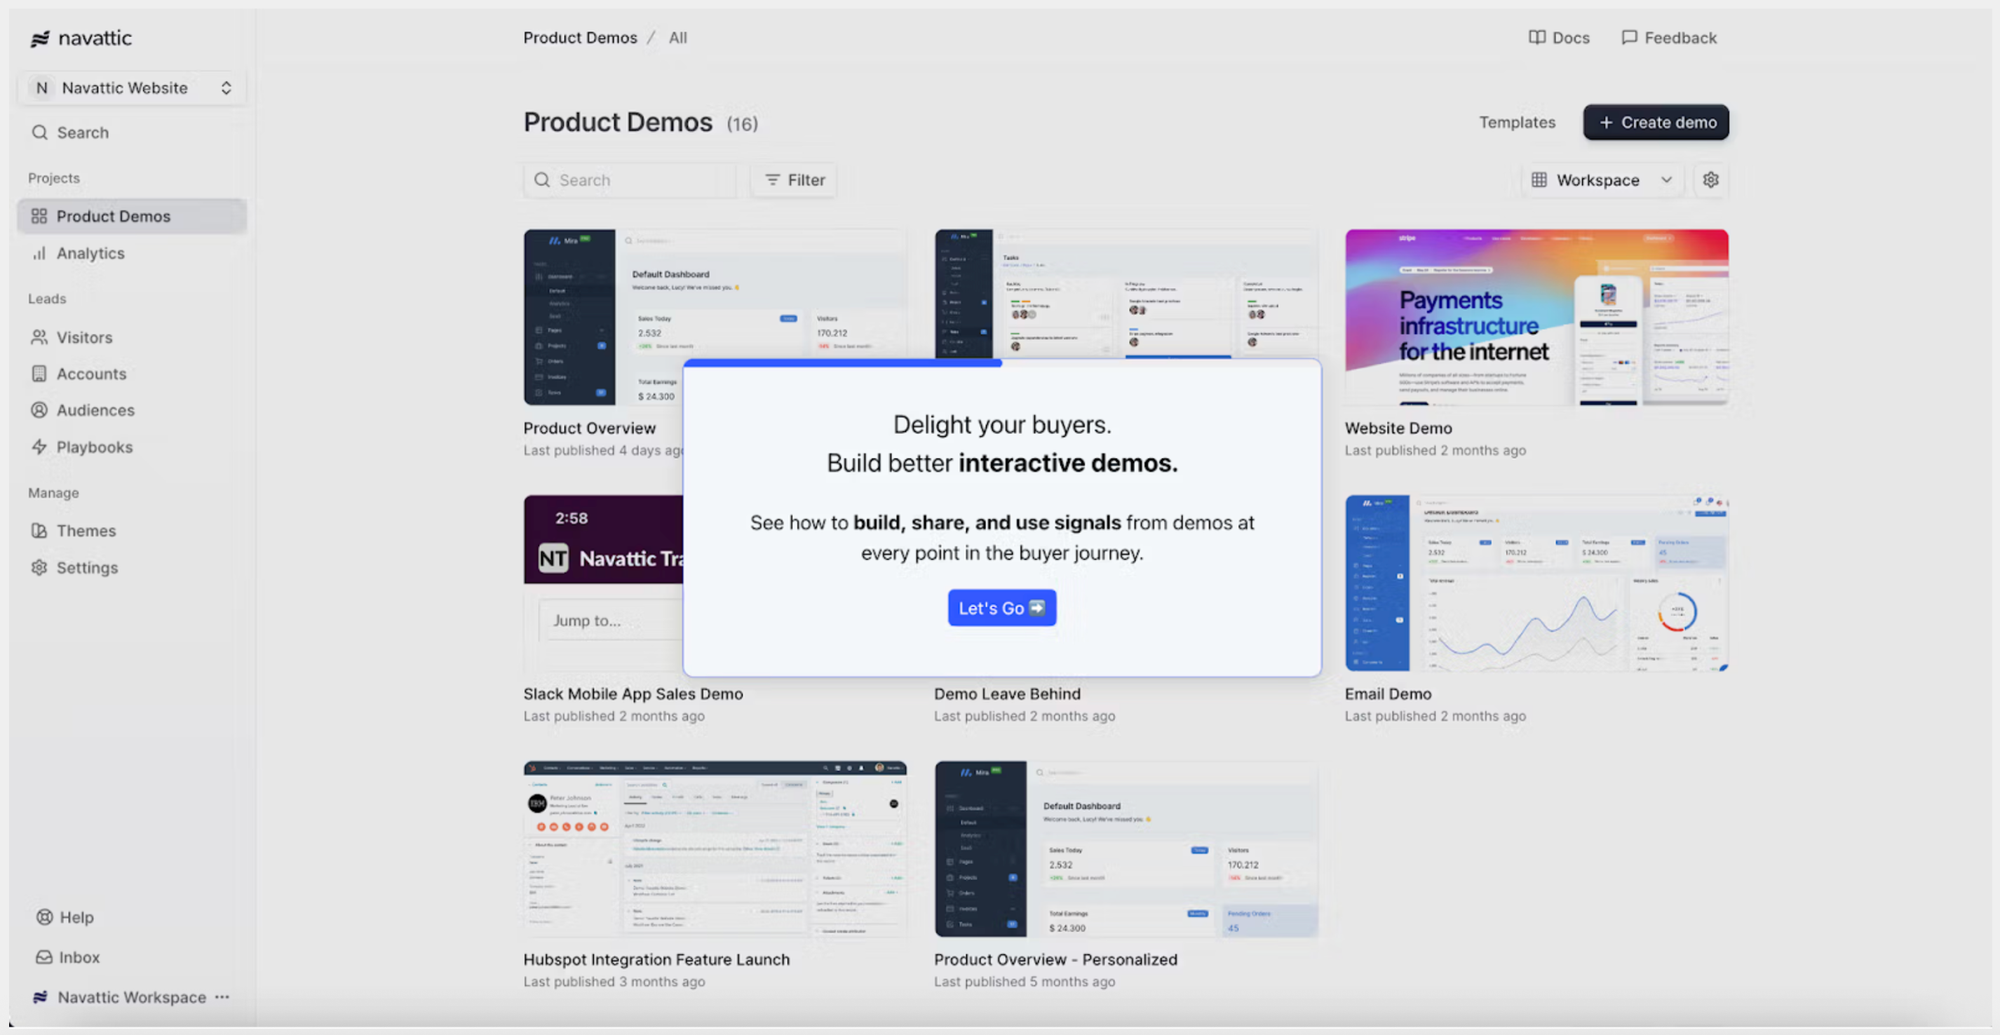This screenshot has width=2000, height=1035.
Task: Click the Create demo button
Action: tap(1656, 122)
